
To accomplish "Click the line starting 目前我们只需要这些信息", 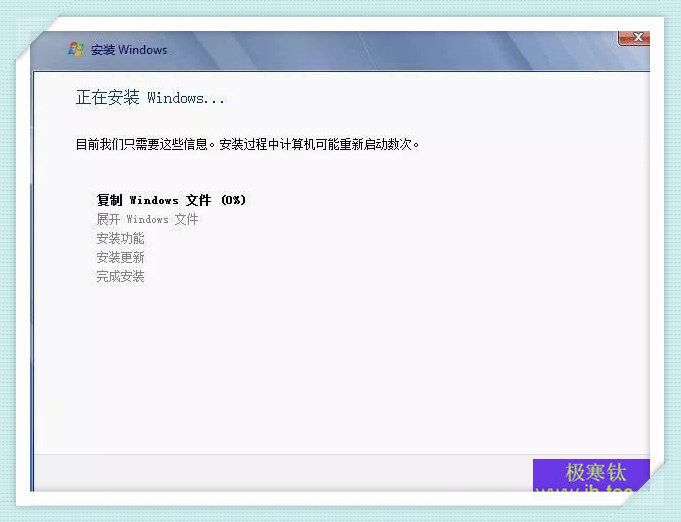I will coord(248,144).
